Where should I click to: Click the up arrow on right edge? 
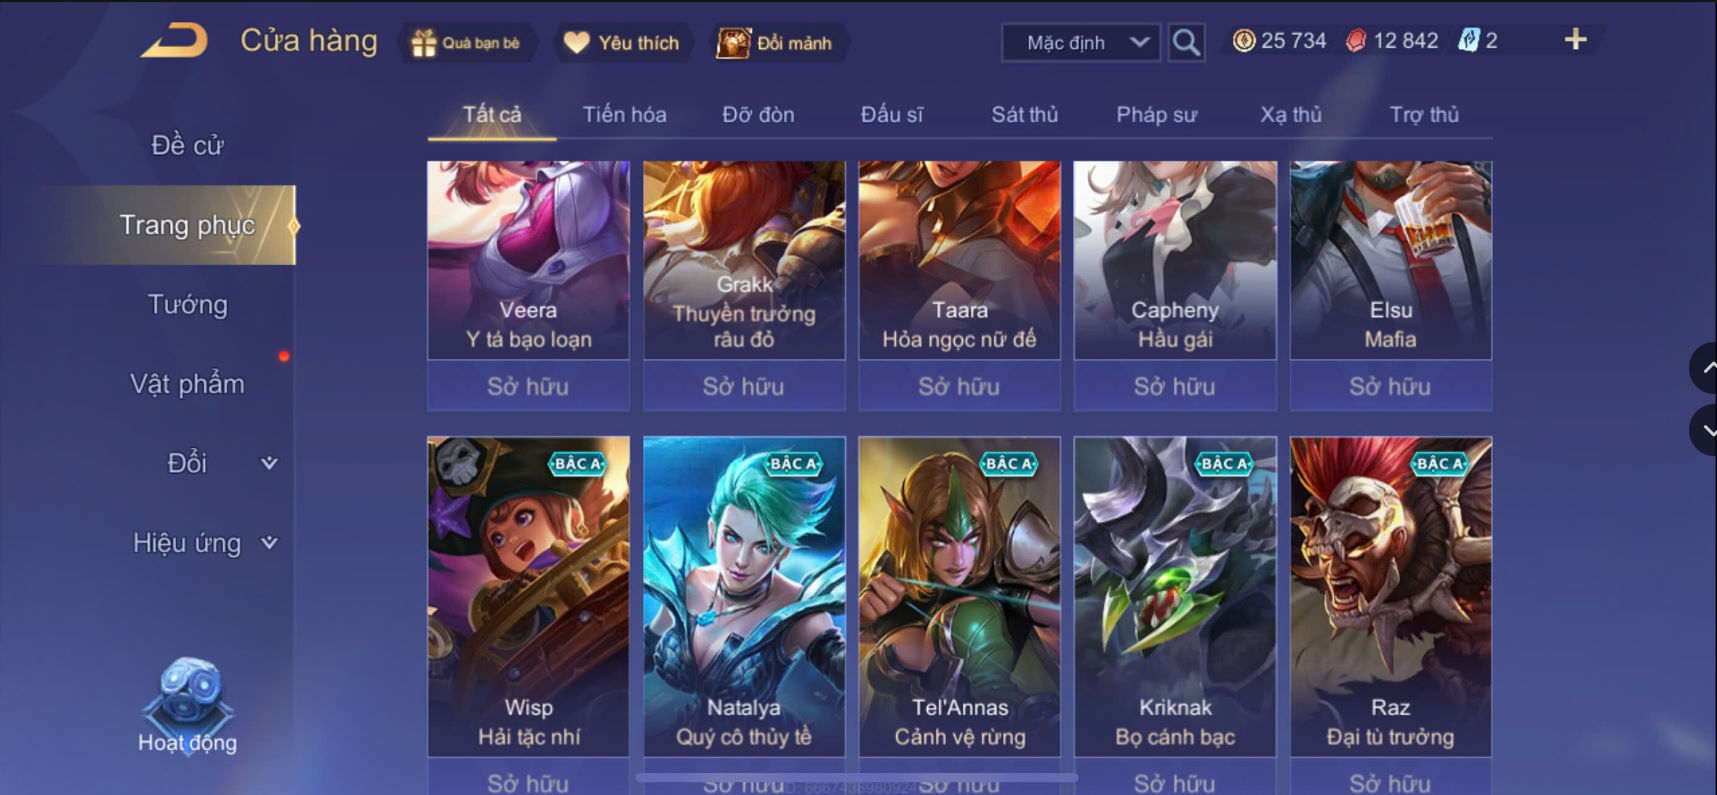point(1704,368)
